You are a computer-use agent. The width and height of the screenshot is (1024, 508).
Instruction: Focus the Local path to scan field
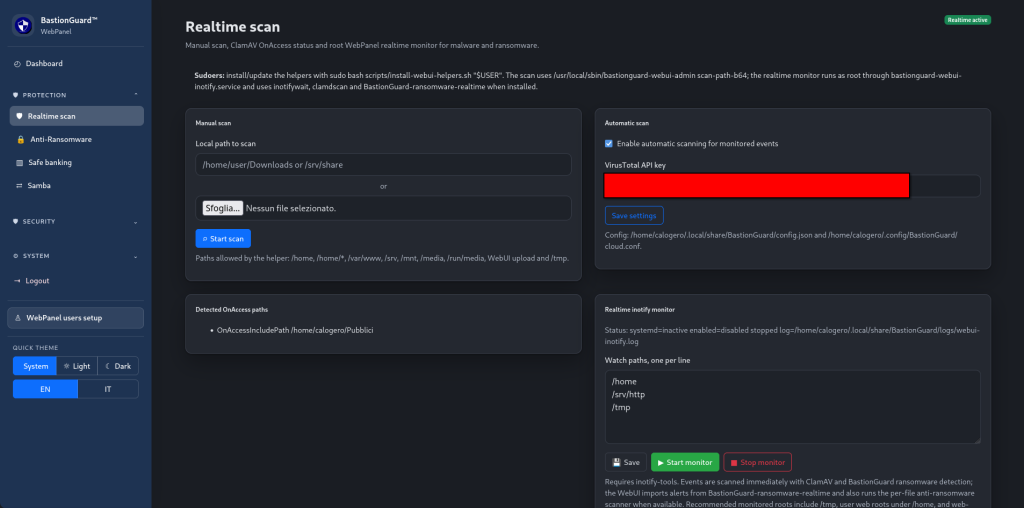coord(383,165)
